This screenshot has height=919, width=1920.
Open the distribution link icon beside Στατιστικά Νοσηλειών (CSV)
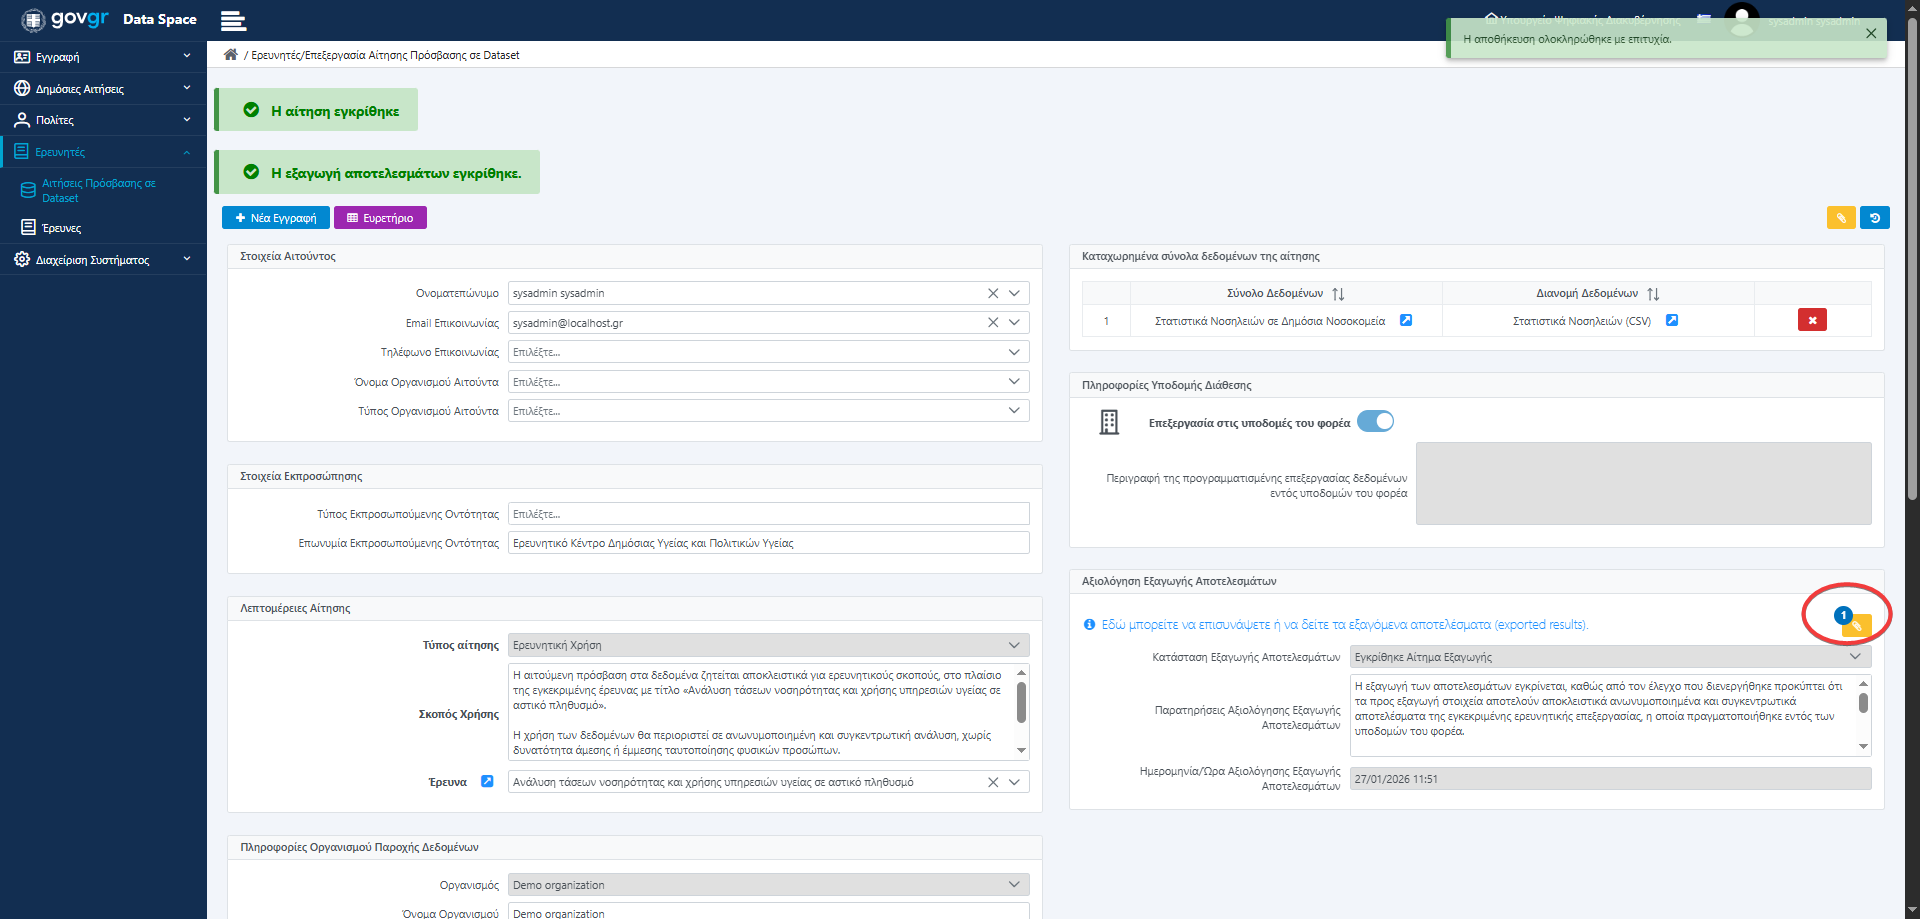tap(1672, 320)
